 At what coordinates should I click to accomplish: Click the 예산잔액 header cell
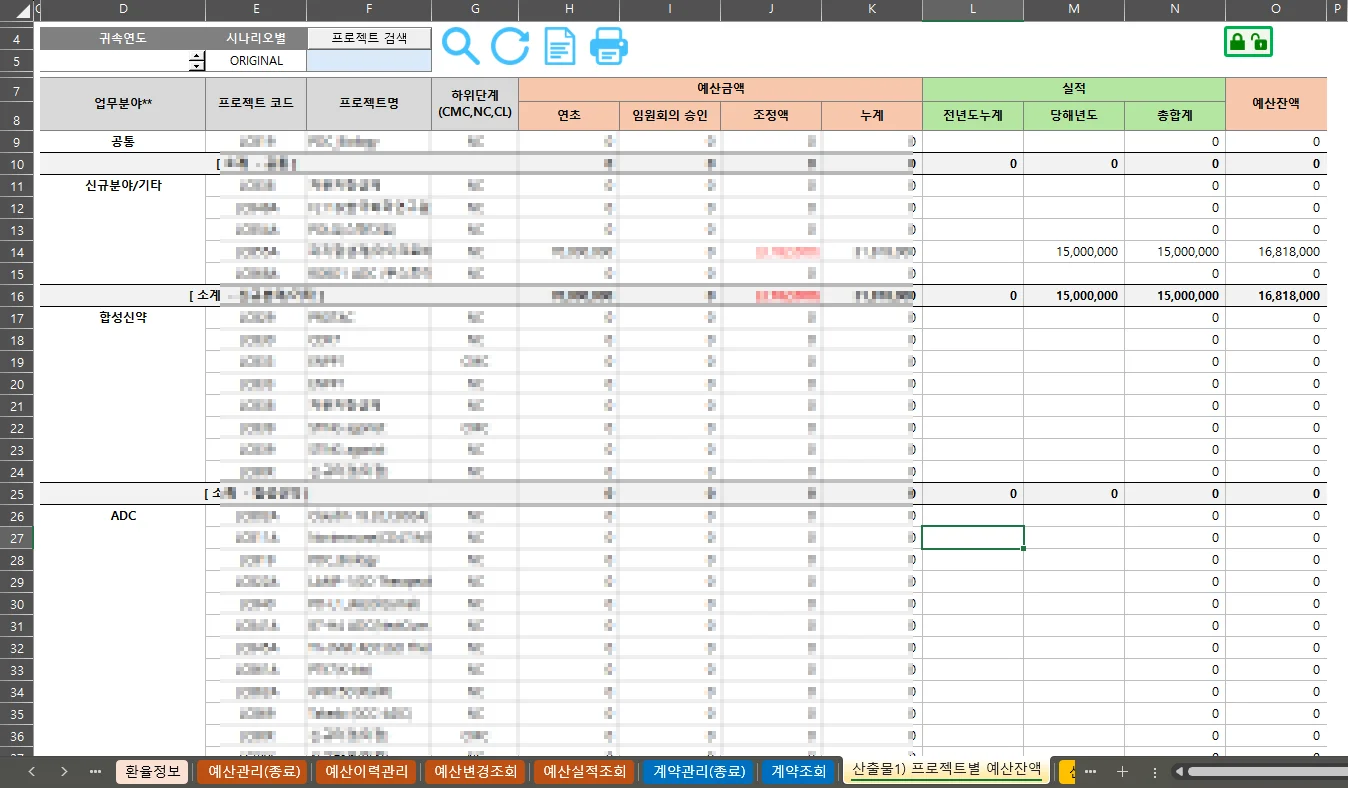1275,103
